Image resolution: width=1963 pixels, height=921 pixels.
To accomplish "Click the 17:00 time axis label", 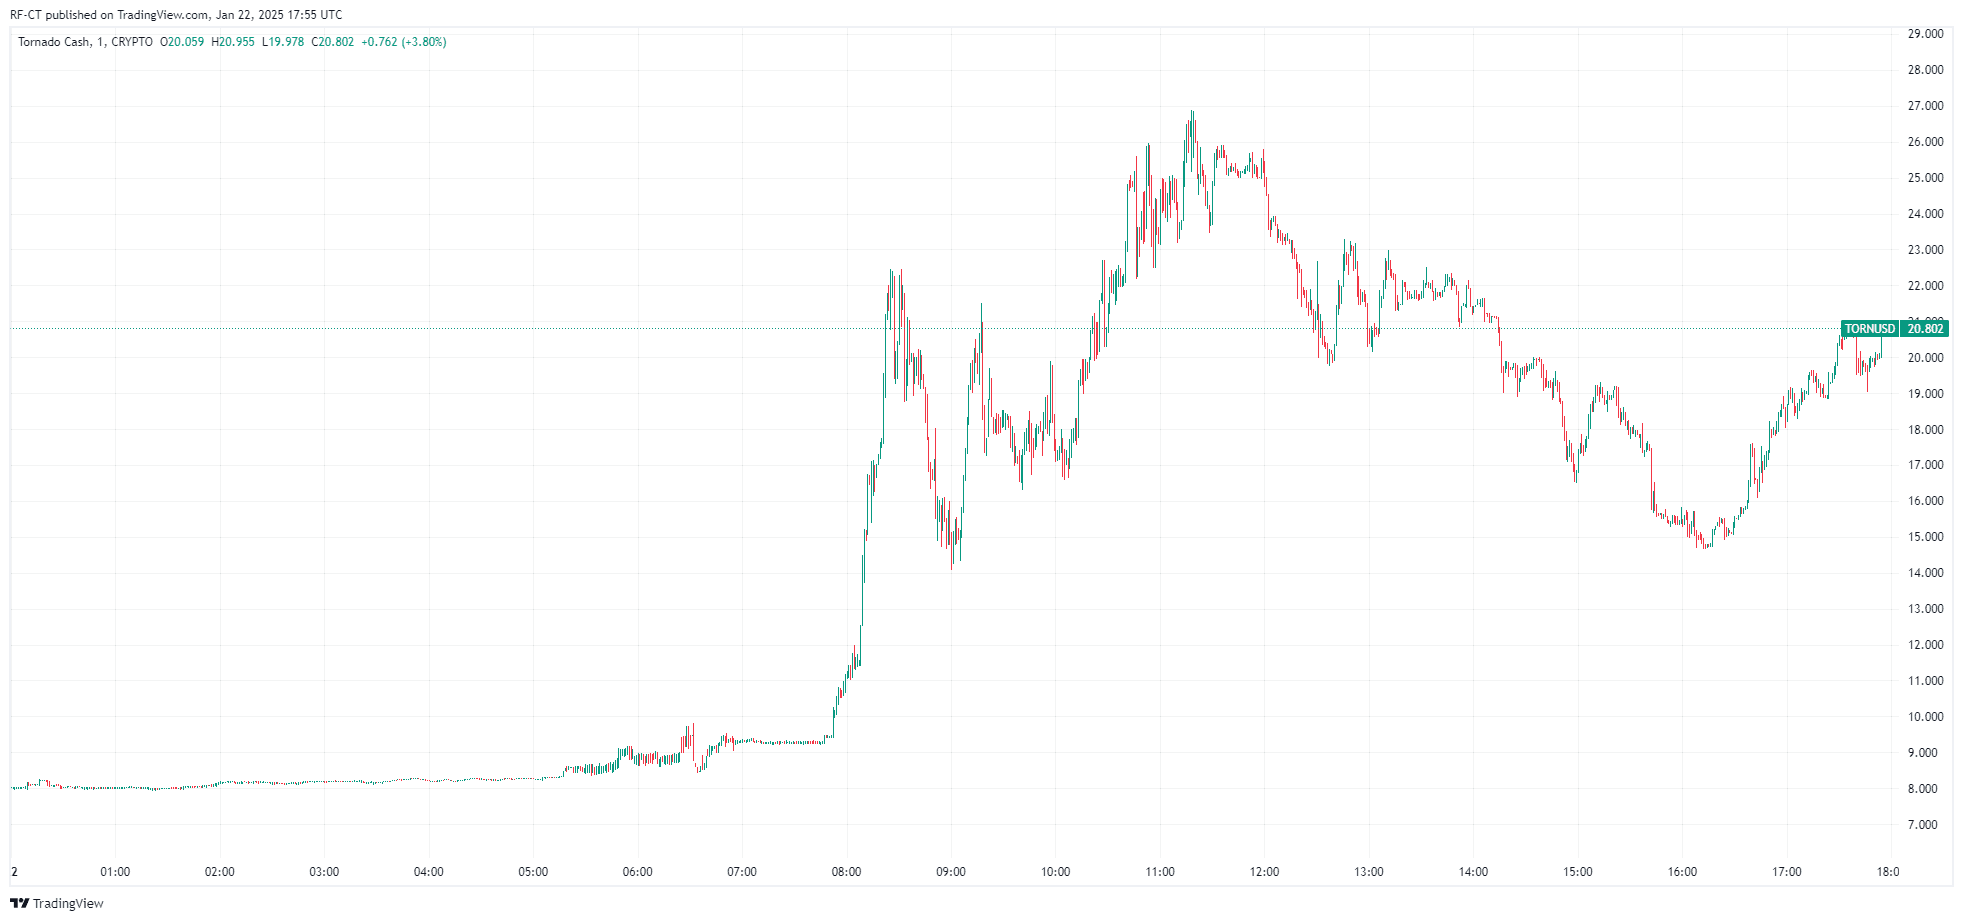I will [1787, 872].
